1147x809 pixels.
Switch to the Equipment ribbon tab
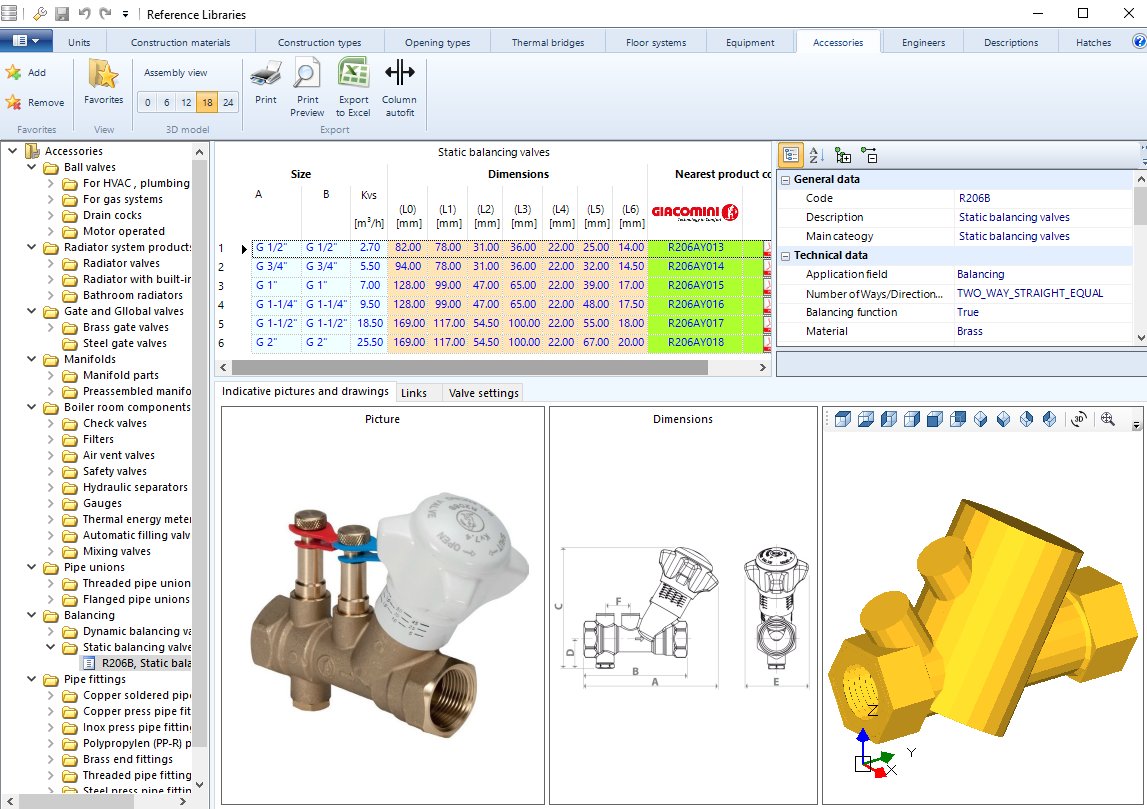click(x=749, y=42)
